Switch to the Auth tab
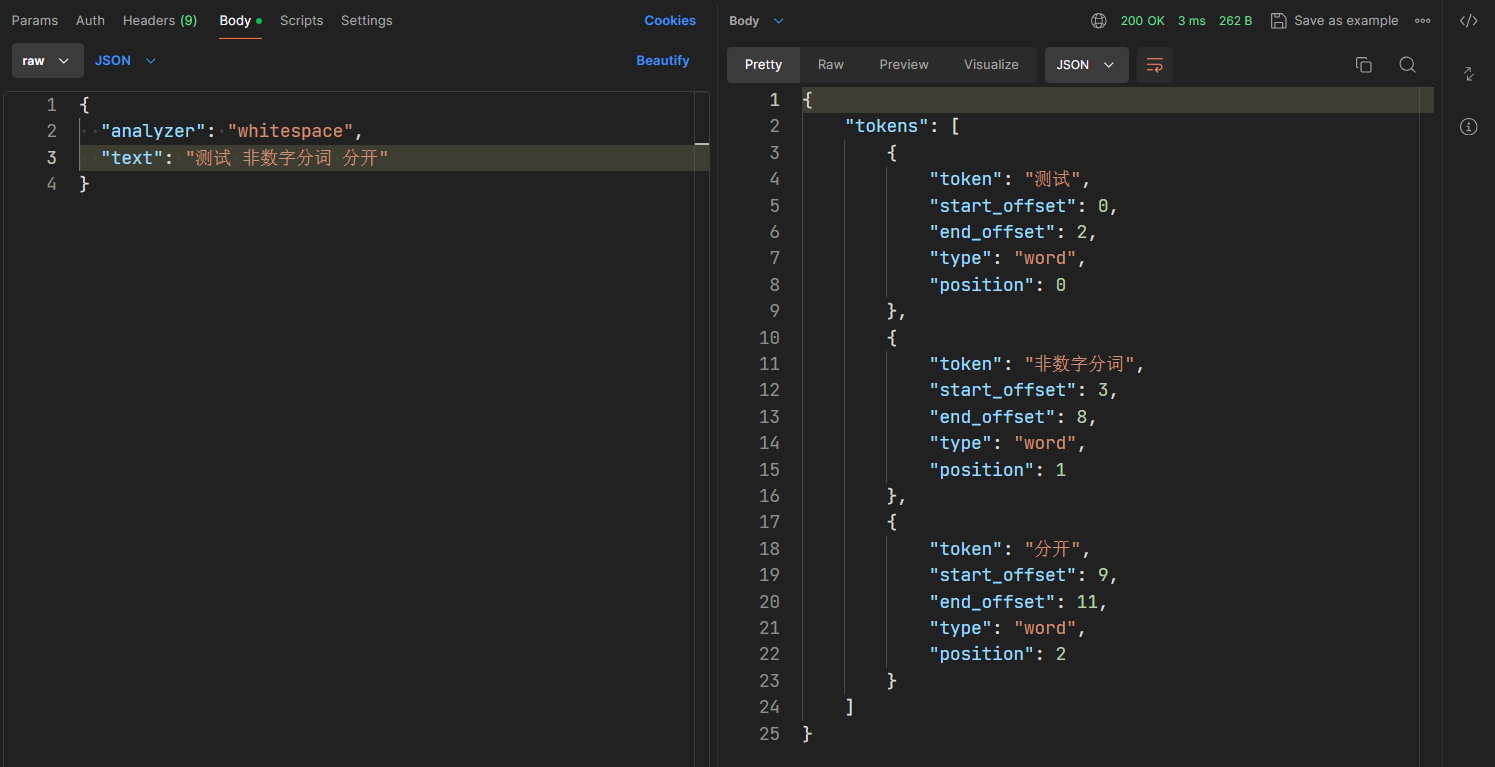 point(90,20)
